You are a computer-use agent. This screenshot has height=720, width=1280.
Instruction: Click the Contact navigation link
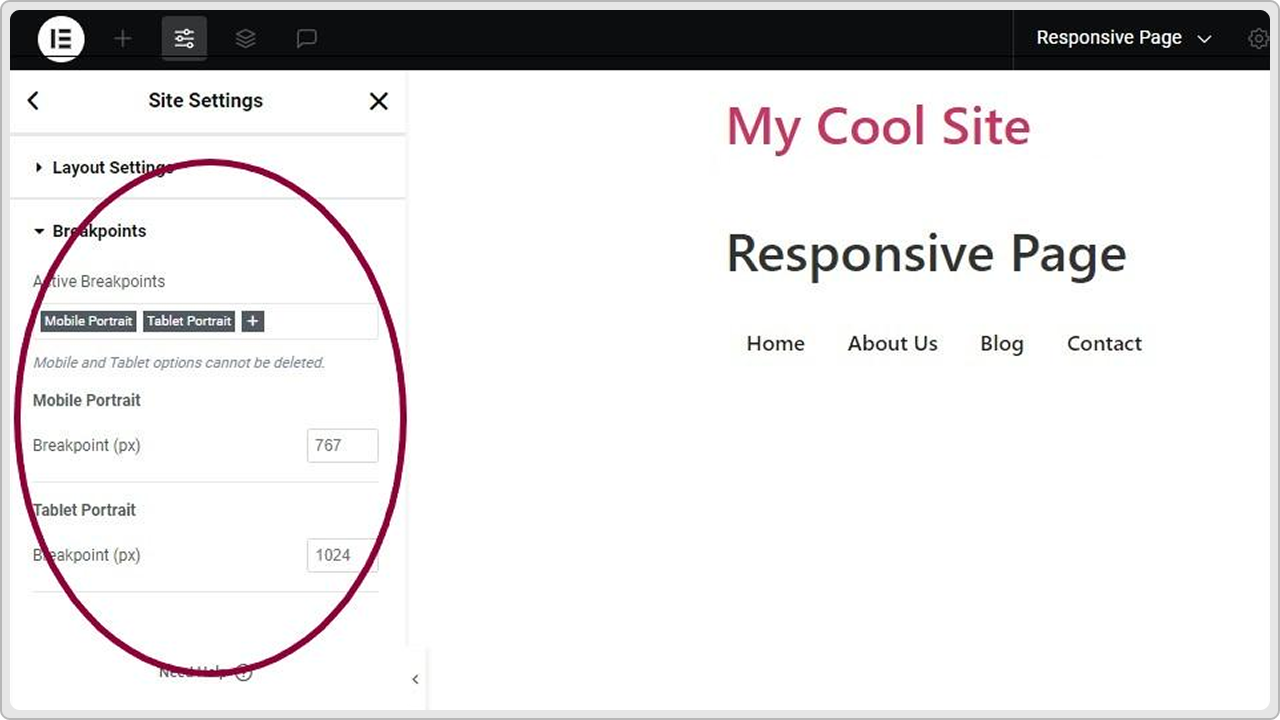pos(1104,343)
